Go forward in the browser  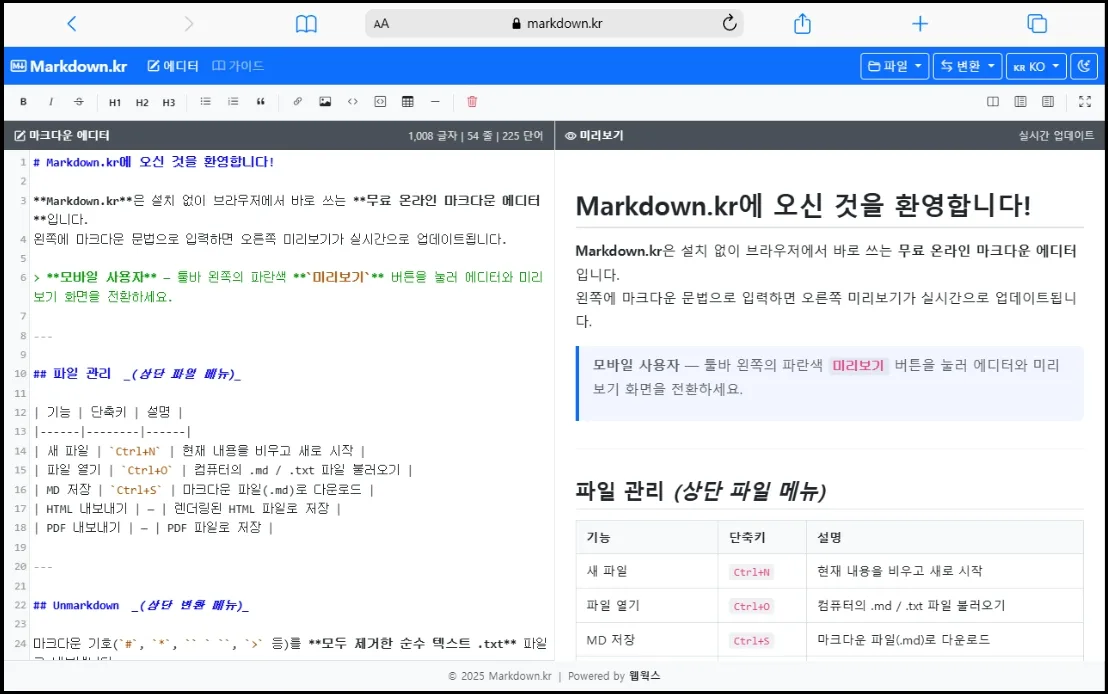[x=189, y=24]
